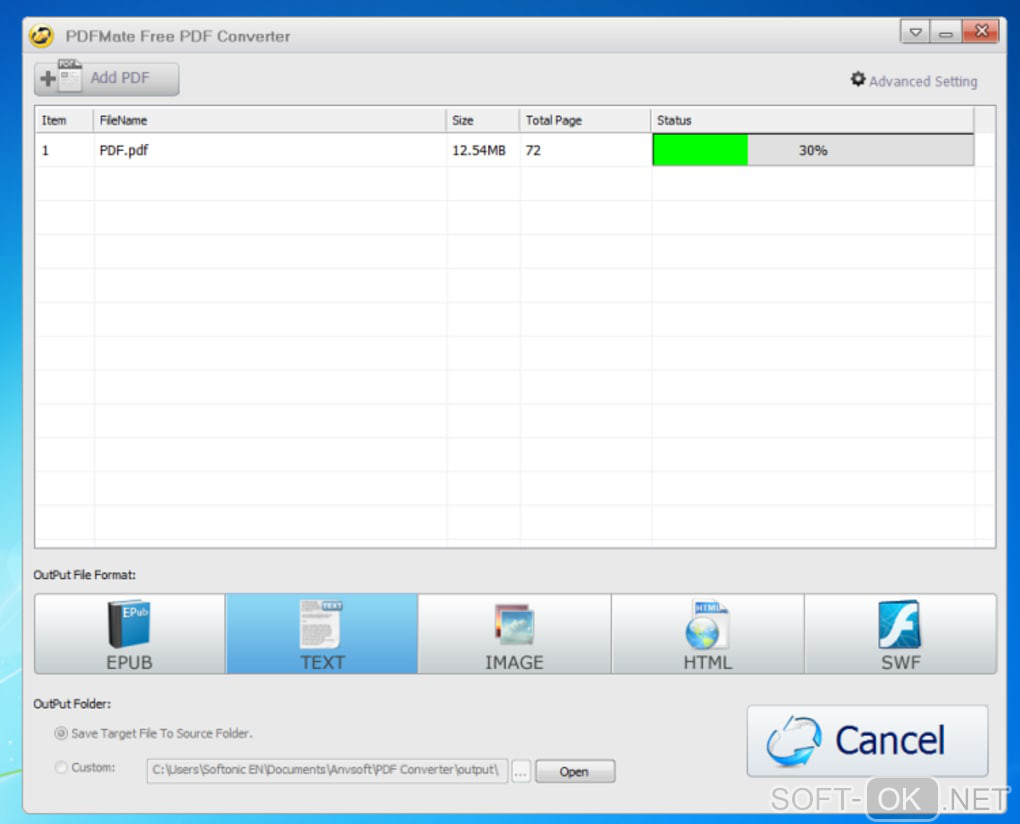Viewport: 1020px width, 824px height.
Task: Open Advanced Setting gear option
Action: coord(914,81)
